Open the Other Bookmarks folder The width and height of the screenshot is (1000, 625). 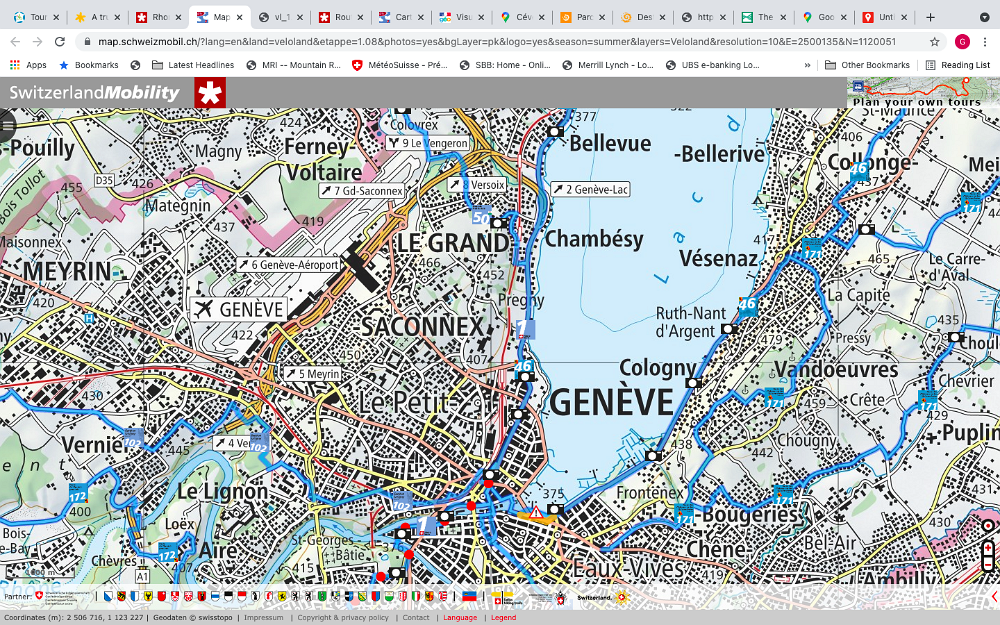click(x=867, y=65)
